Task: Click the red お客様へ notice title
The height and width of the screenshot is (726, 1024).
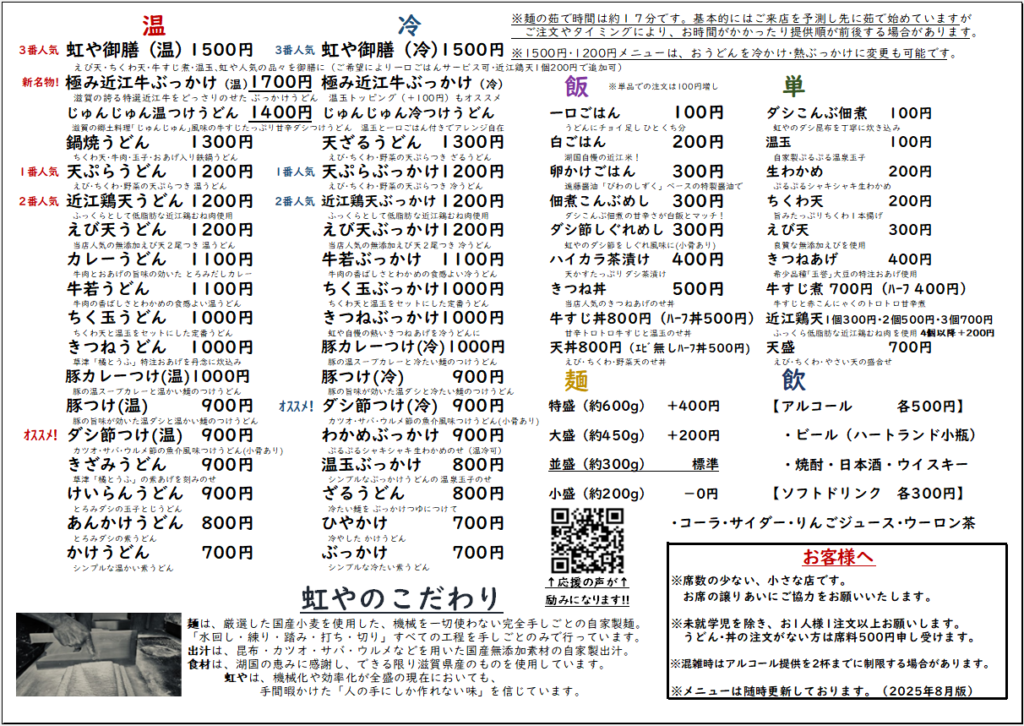Action: (x=837, y=557)
